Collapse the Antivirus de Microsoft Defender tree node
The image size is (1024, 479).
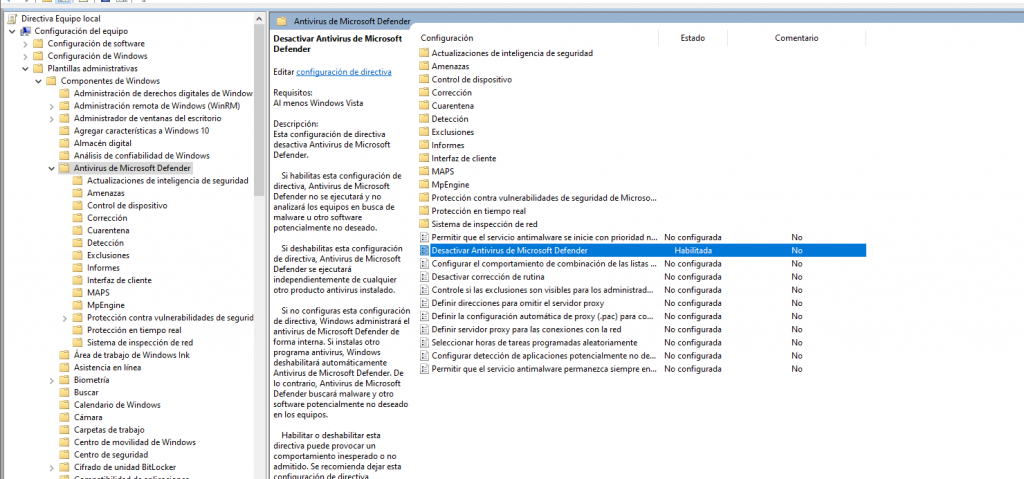51,168
